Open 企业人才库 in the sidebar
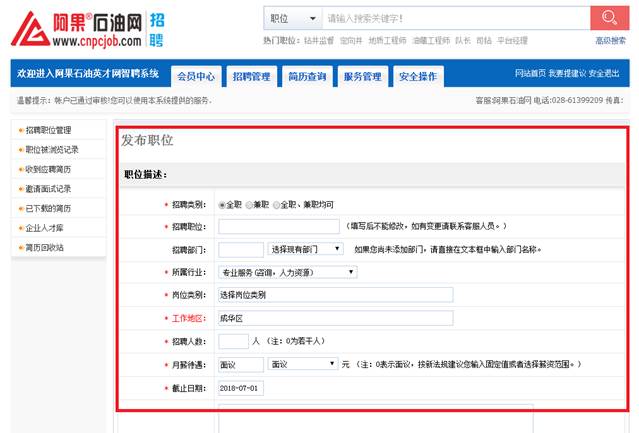The height and width of the screenshot is (433, 639). click(x=45, y=228)
